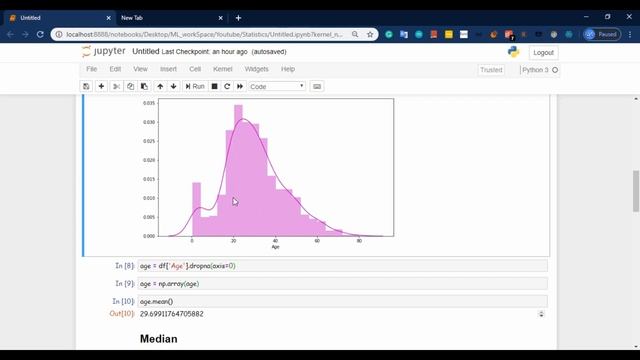
Task: Click the yellow extension icon
Action: tap(449, 35)
